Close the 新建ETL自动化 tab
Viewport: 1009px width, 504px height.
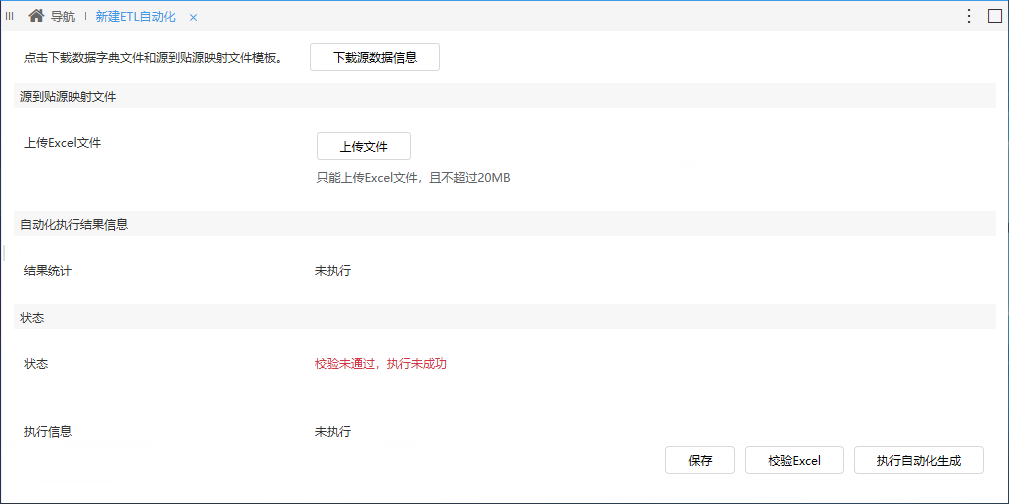[x=193, y=17]
